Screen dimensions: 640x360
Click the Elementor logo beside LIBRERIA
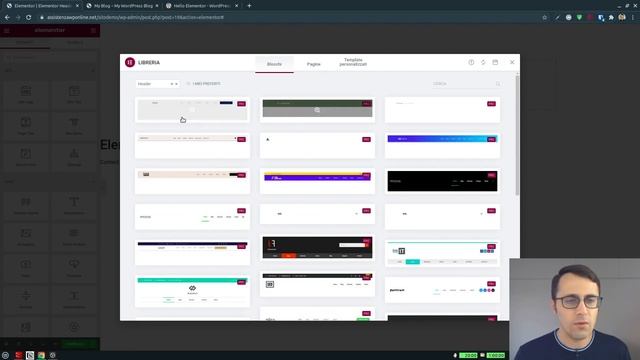click(x=130, y=62)
